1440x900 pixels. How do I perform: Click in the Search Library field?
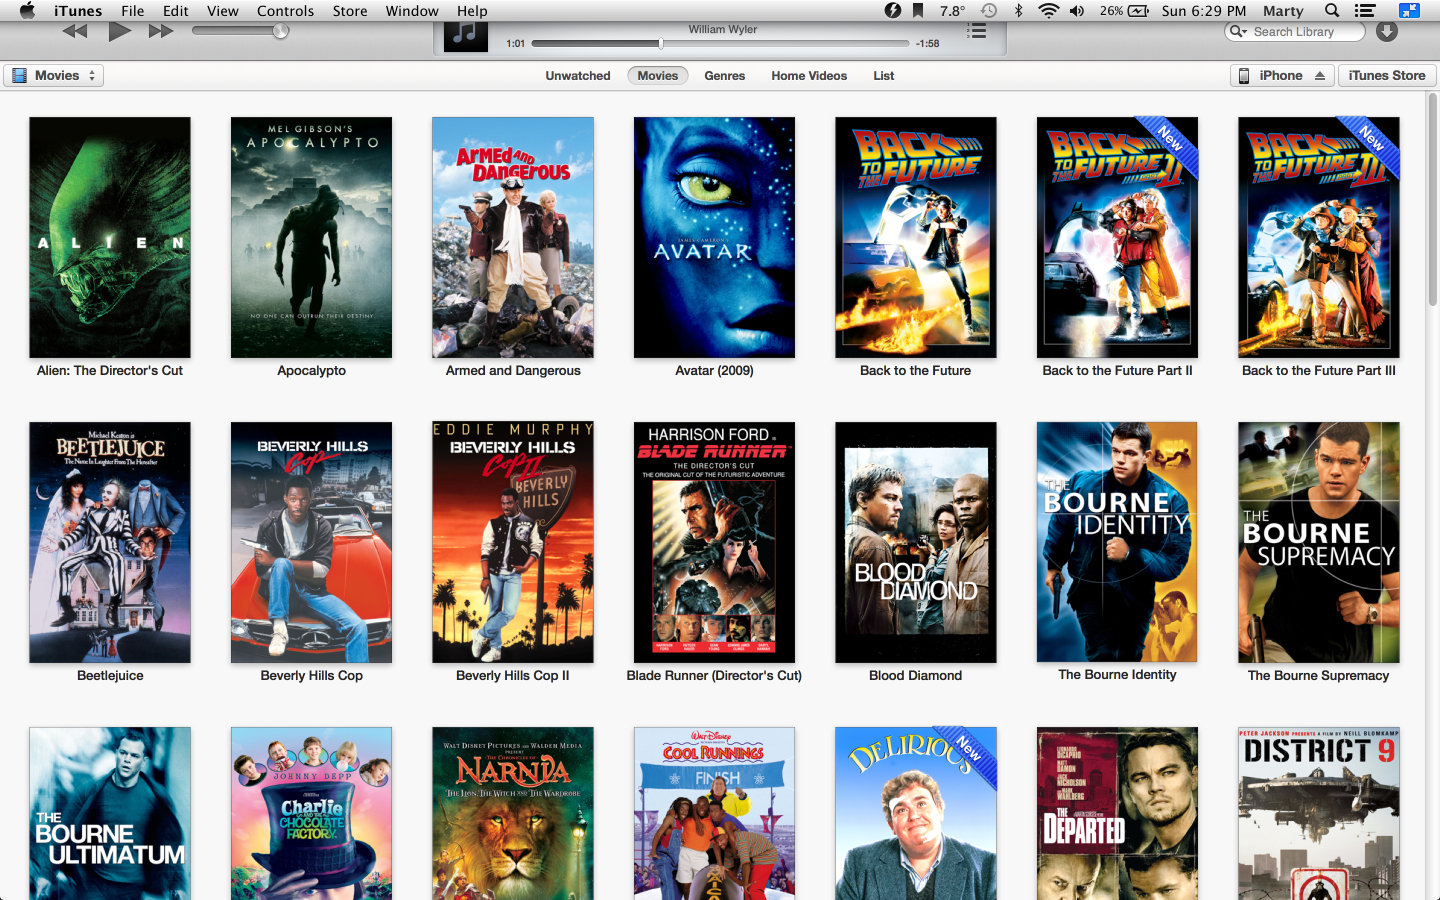click(x=1294, y=31)
